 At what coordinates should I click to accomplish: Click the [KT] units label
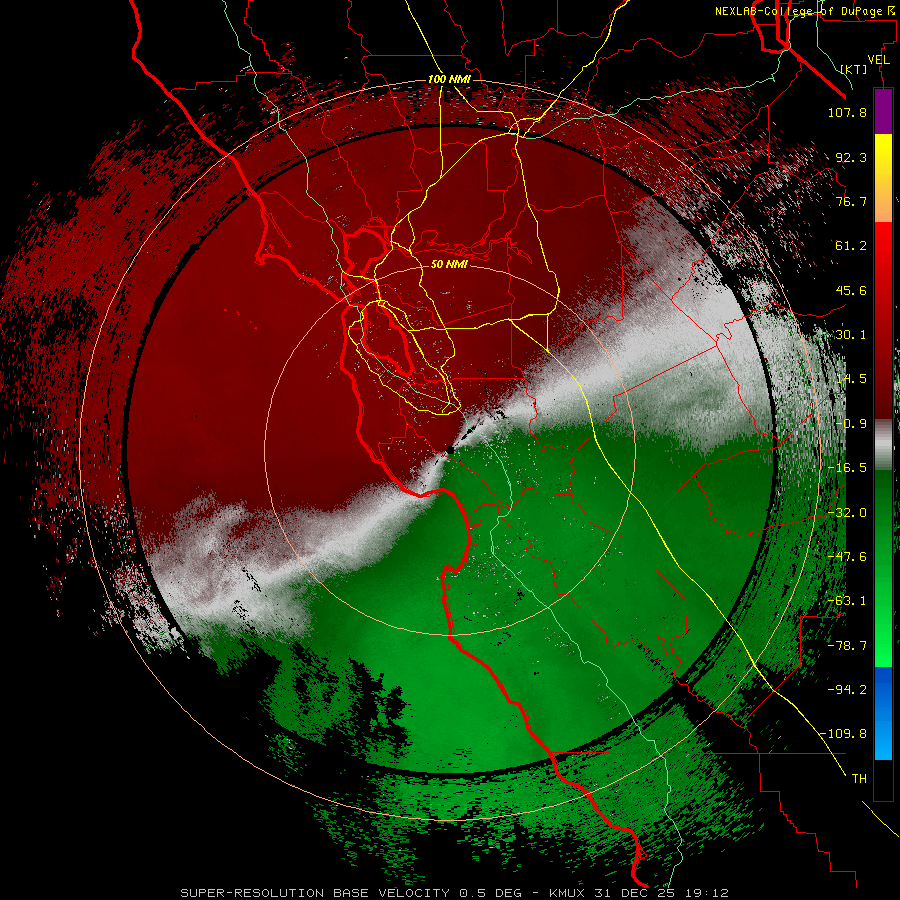(x=854, y=69)
